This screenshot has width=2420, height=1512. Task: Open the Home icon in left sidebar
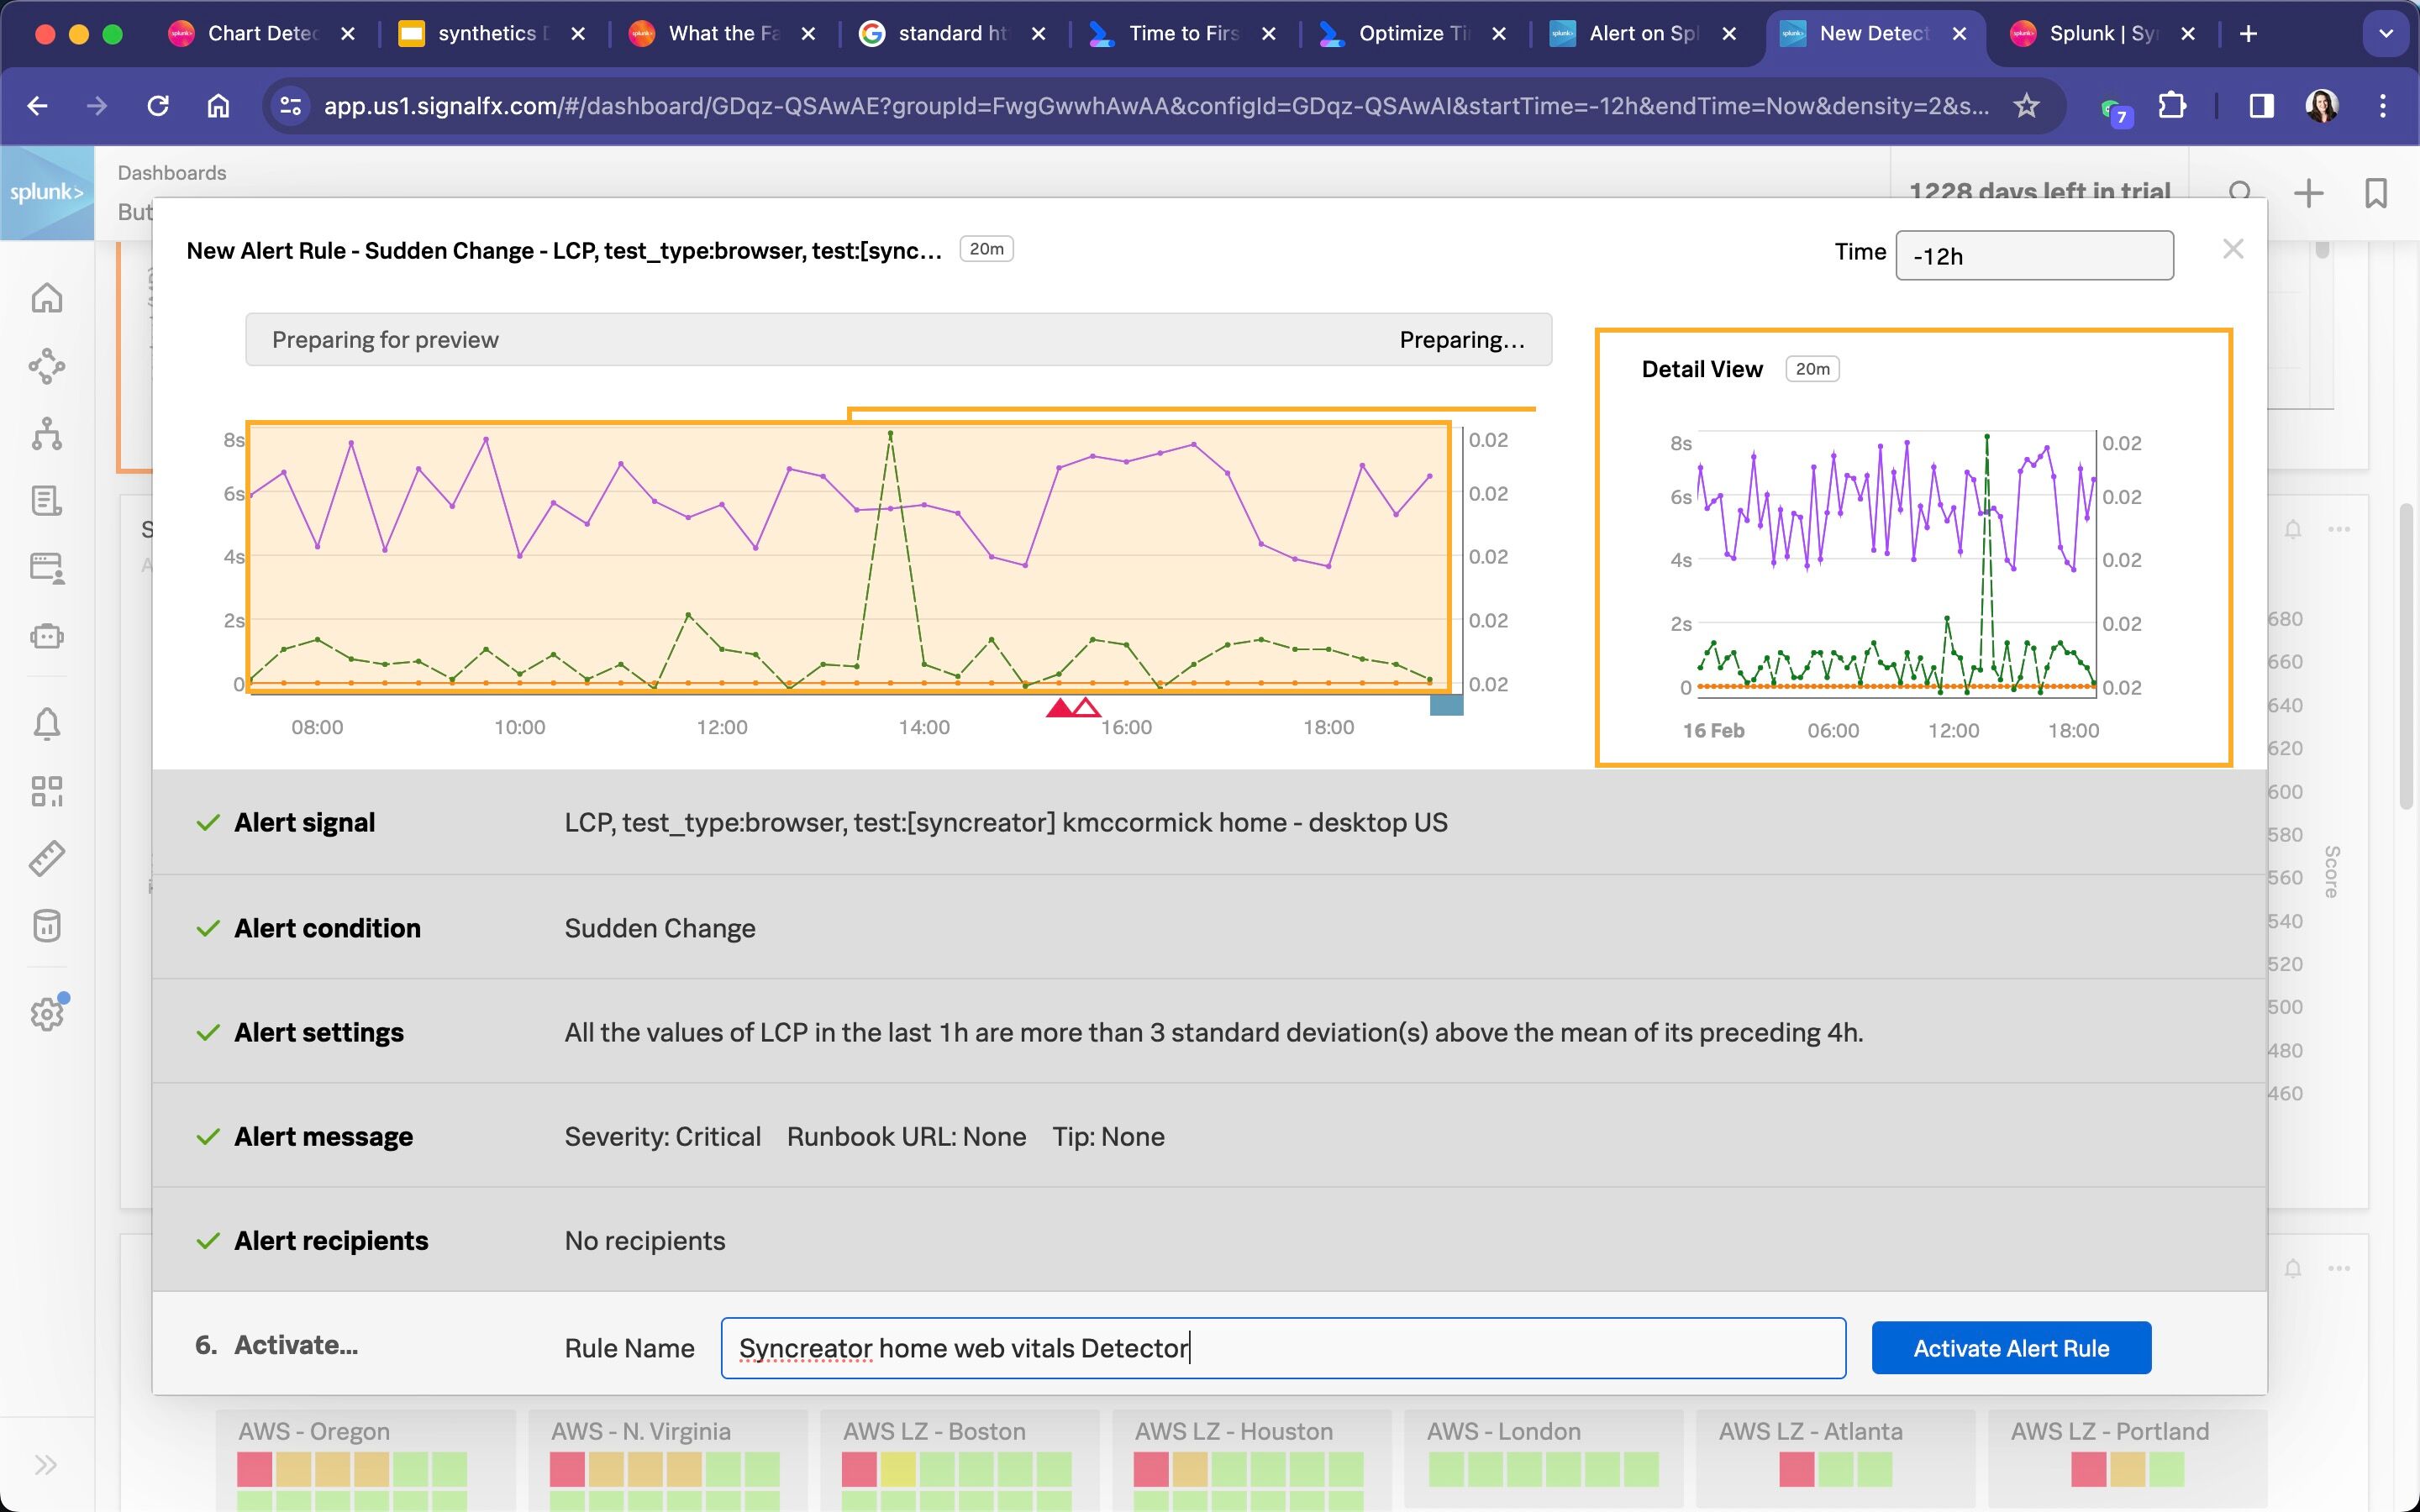pos(47,298)
